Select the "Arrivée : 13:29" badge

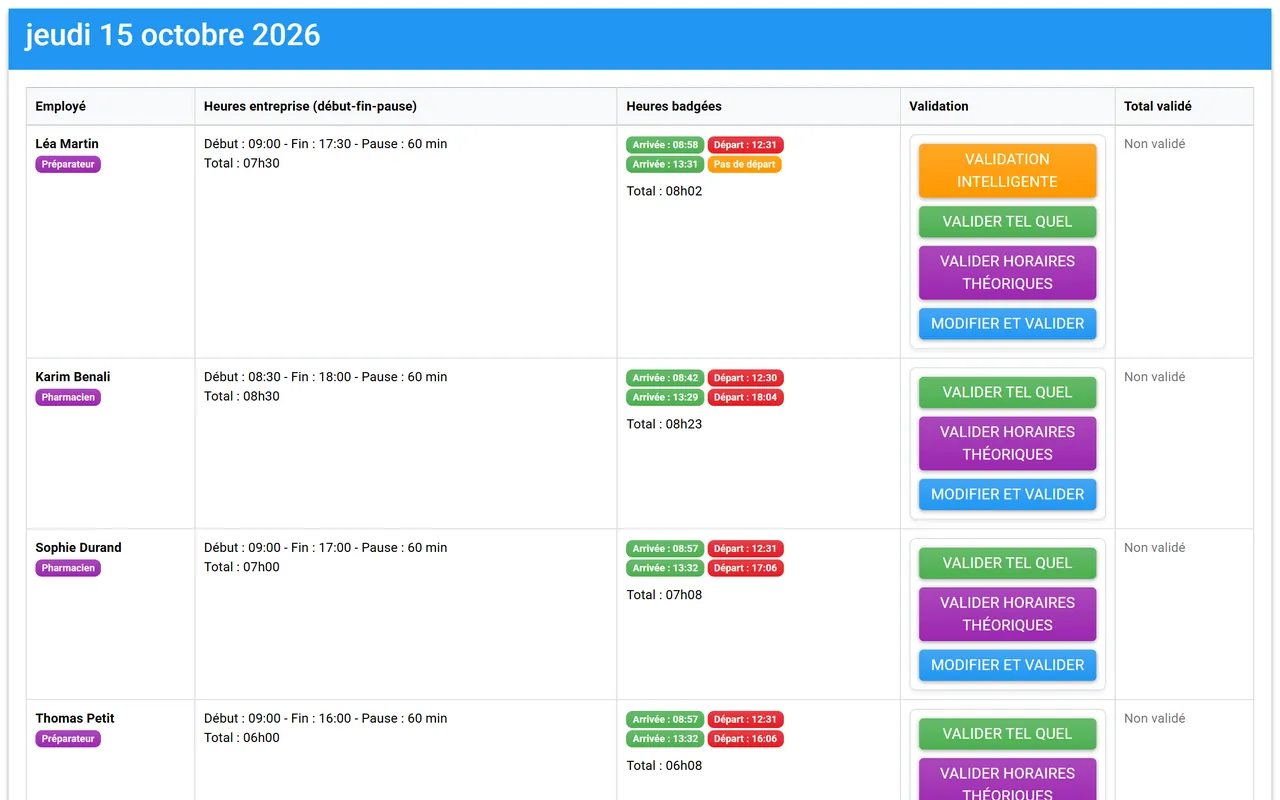[x=665, y=397]
